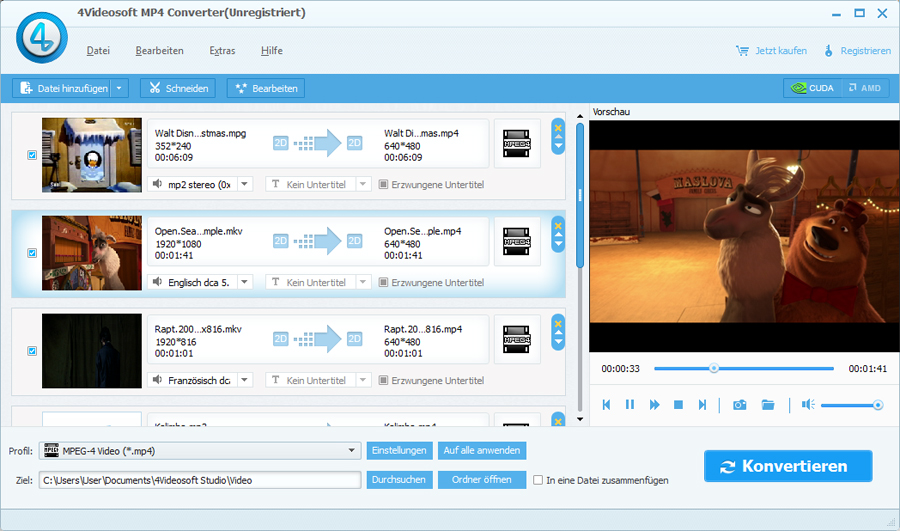Click the Konvertieren button
This screenshot has height=531, width=900.
point(787,466)
